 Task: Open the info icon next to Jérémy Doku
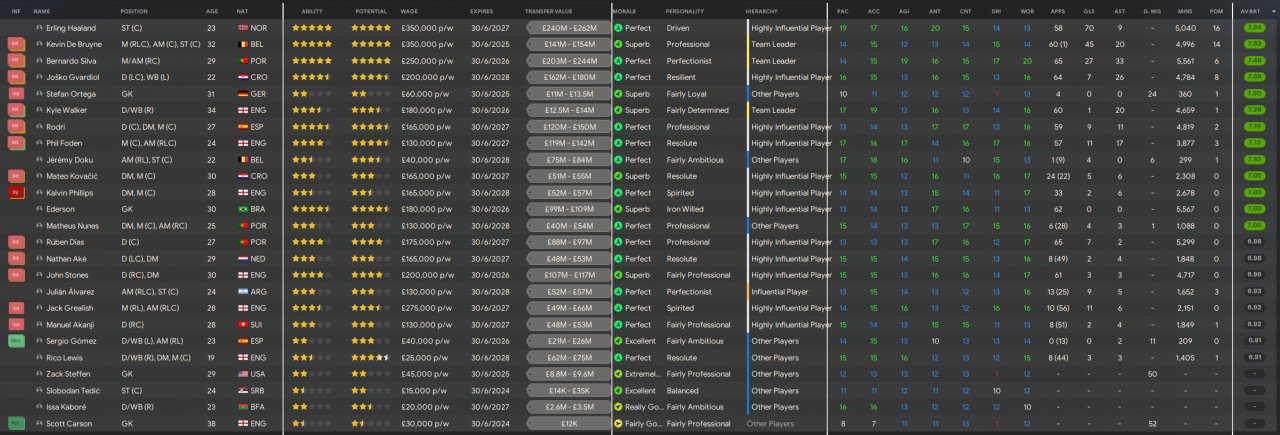pos(38,160)
